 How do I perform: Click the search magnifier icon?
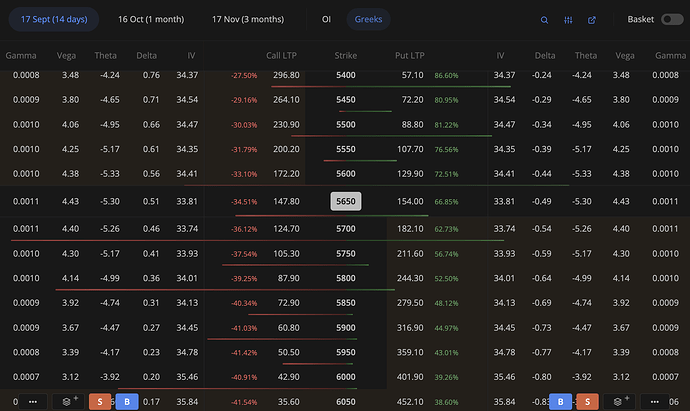tap(544, 19)
